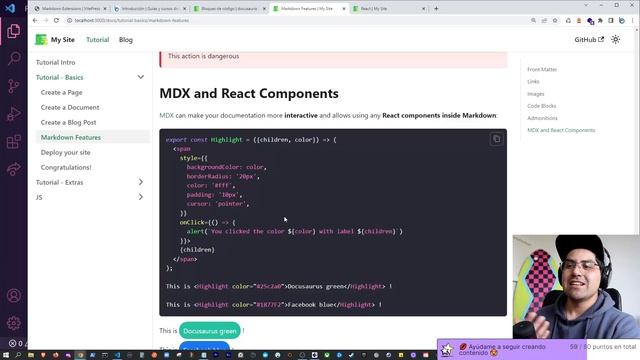The height and width of the screenshot is (360, 640).
Task: Follow the MDX link in paragraph
Action: coord(166,116)
